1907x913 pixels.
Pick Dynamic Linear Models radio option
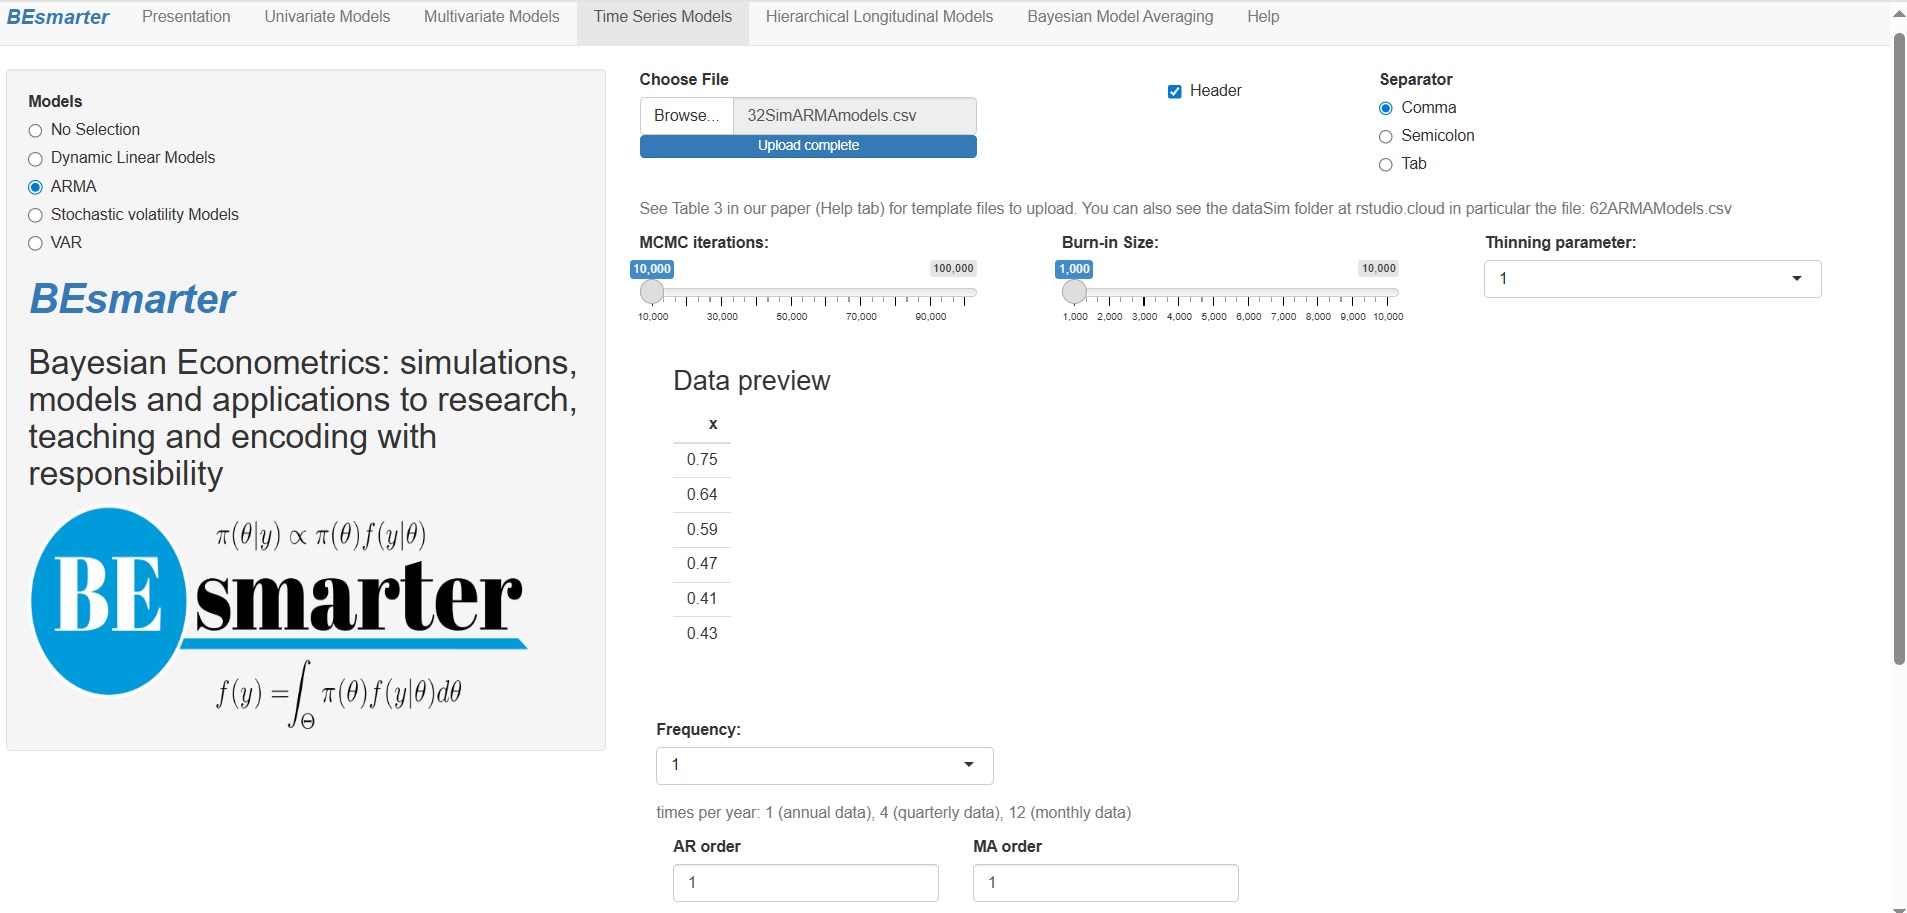[36, 159]
